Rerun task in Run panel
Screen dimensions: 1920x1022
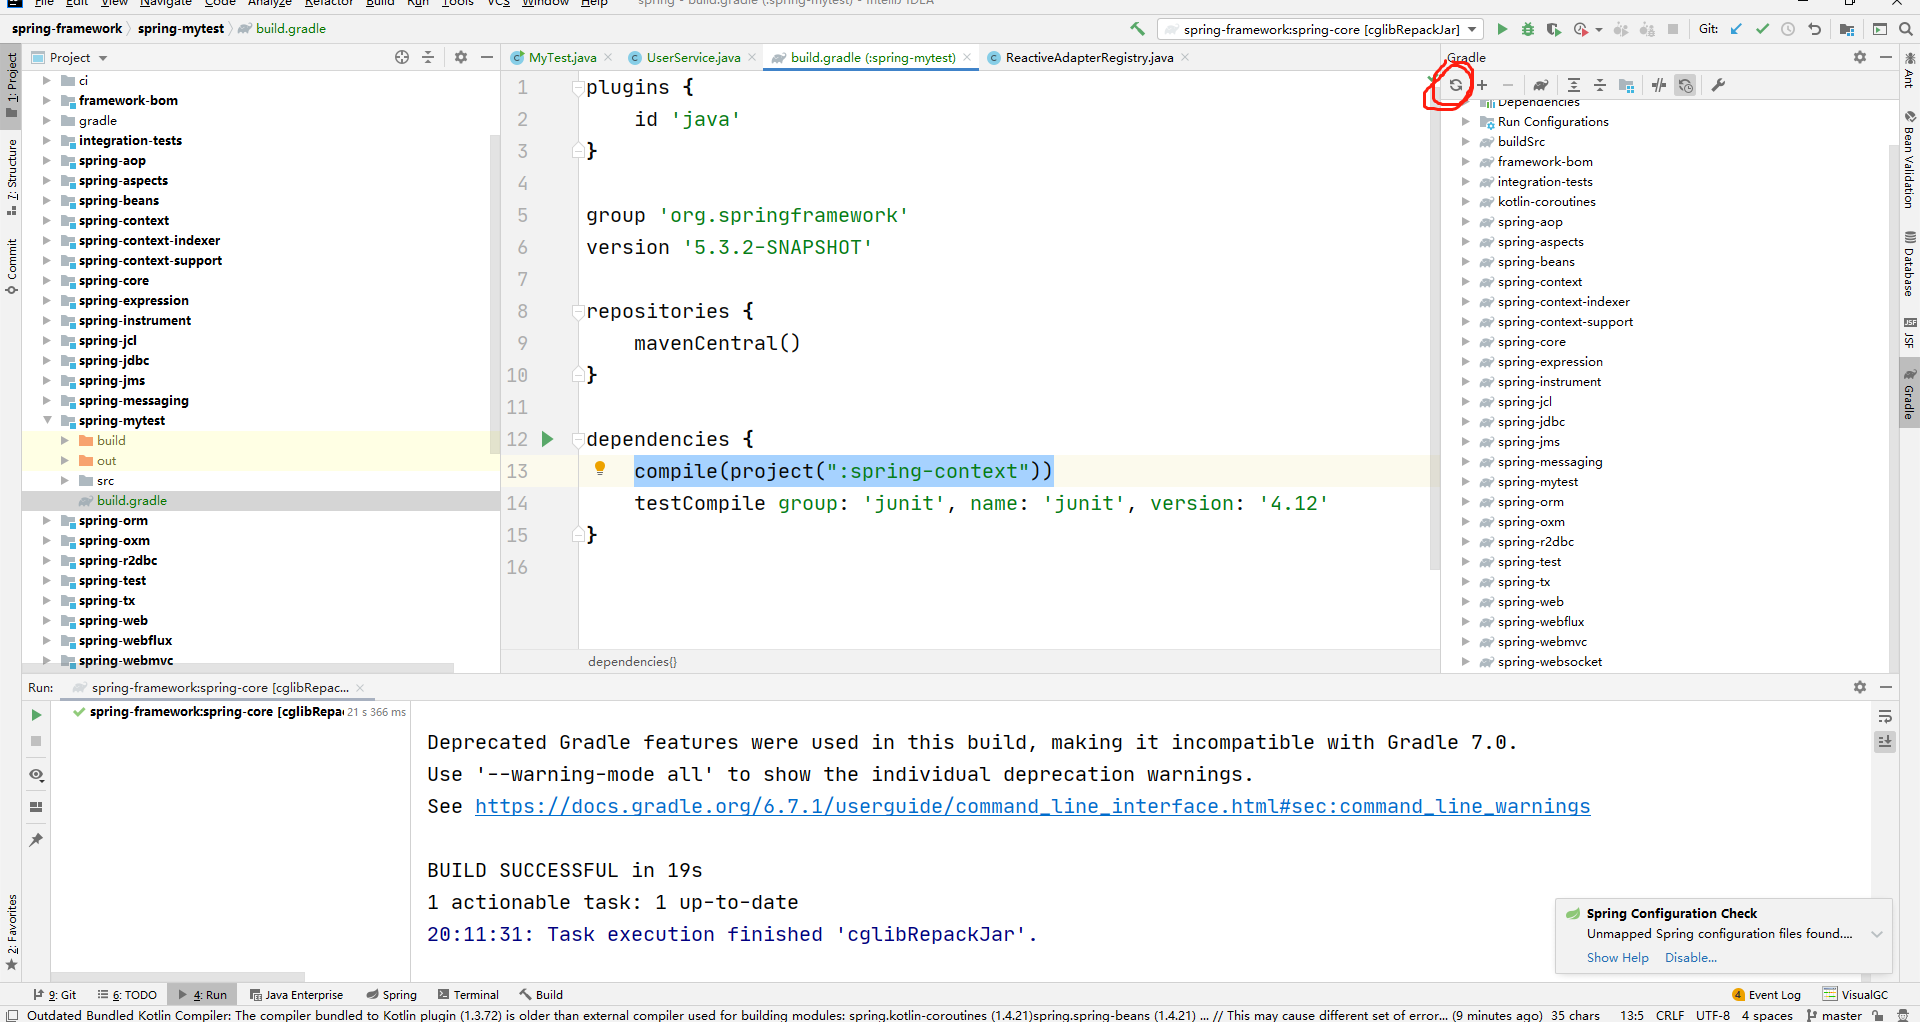click(x=36, y=715)
